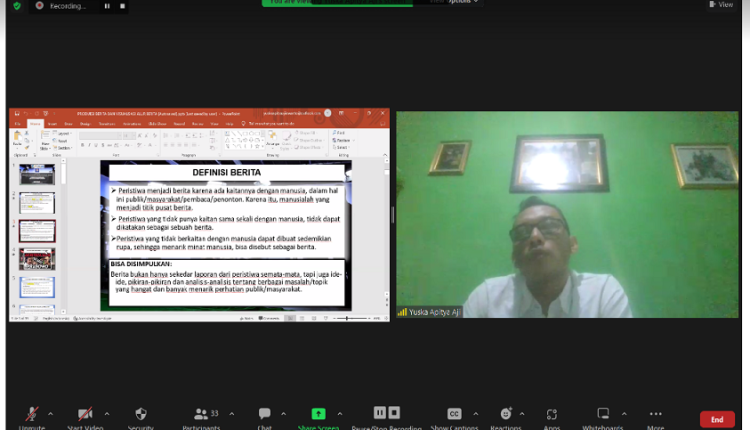Collapse the PowerPoint ribbon arrow
Image resolution: width=750 pixels, height=430 pixels.
(x=385, y=155)
